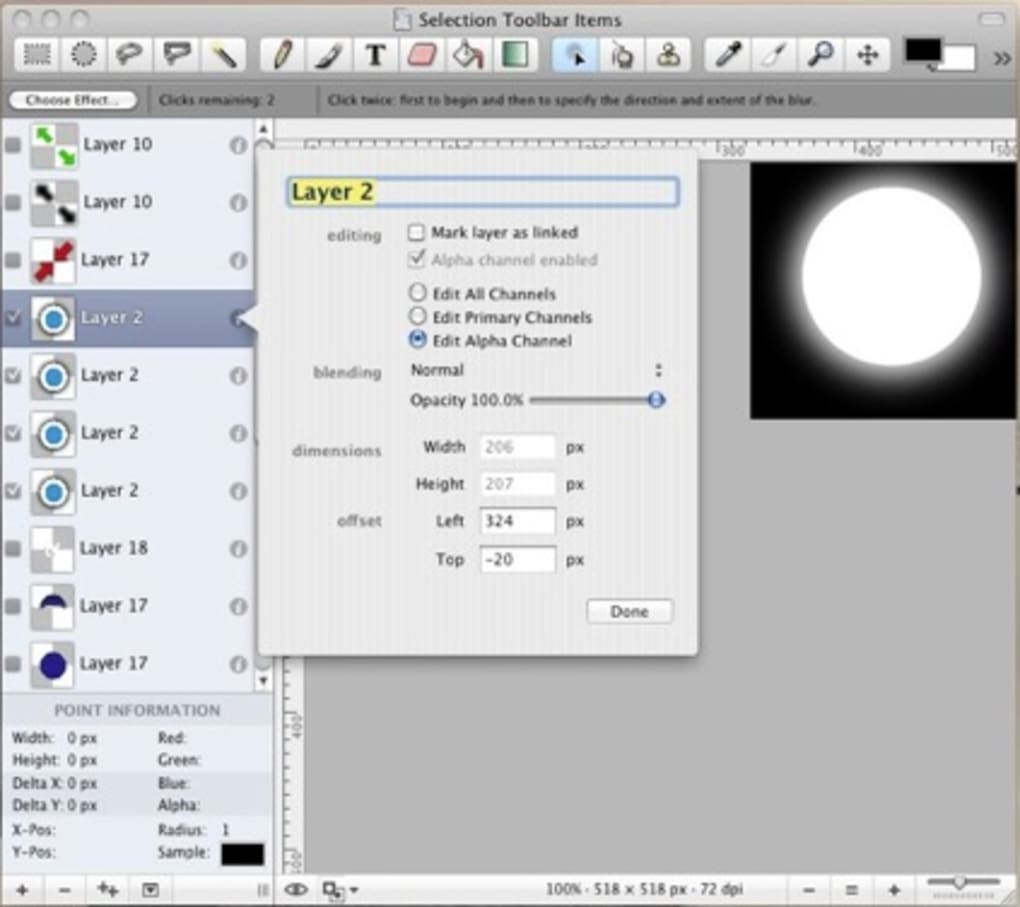
Task: Open the Normal blending mode dropdown
Action: (537, 370)
